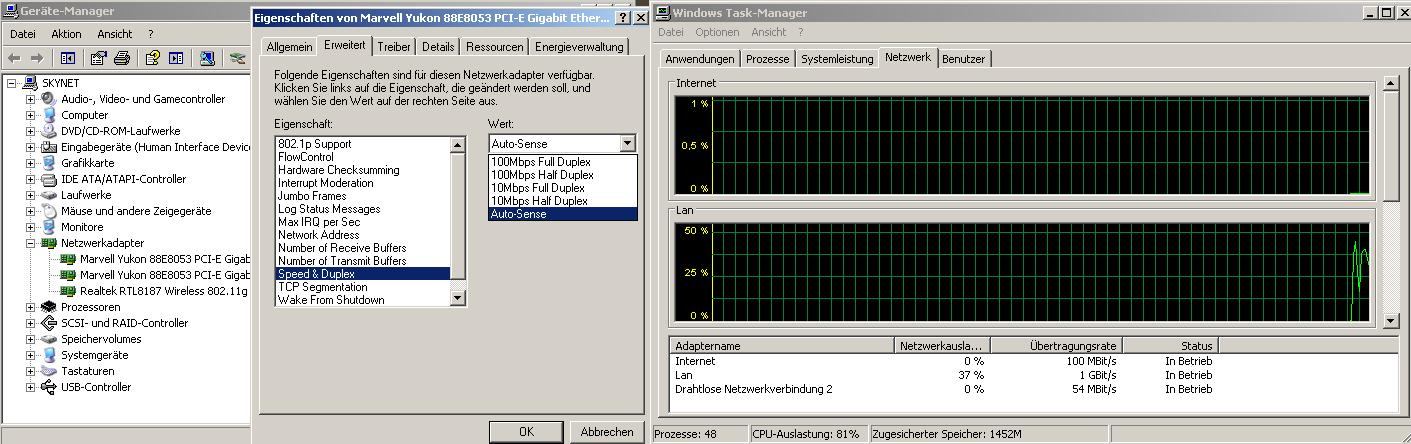Viewport: 1411px width, 444px height.
Task: Click the OK button
Action: [x=526, y=432]
